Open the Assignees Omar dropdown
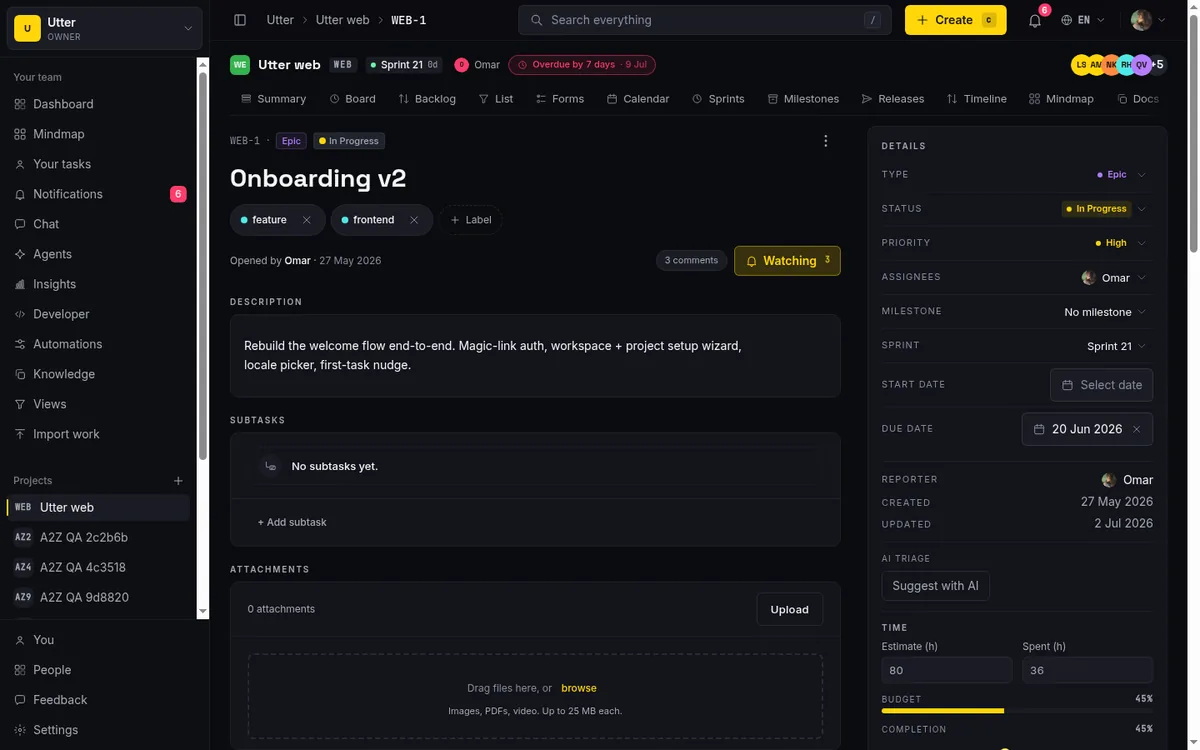This screenshot has height=750, width=1200. (x=1114, y=278)
